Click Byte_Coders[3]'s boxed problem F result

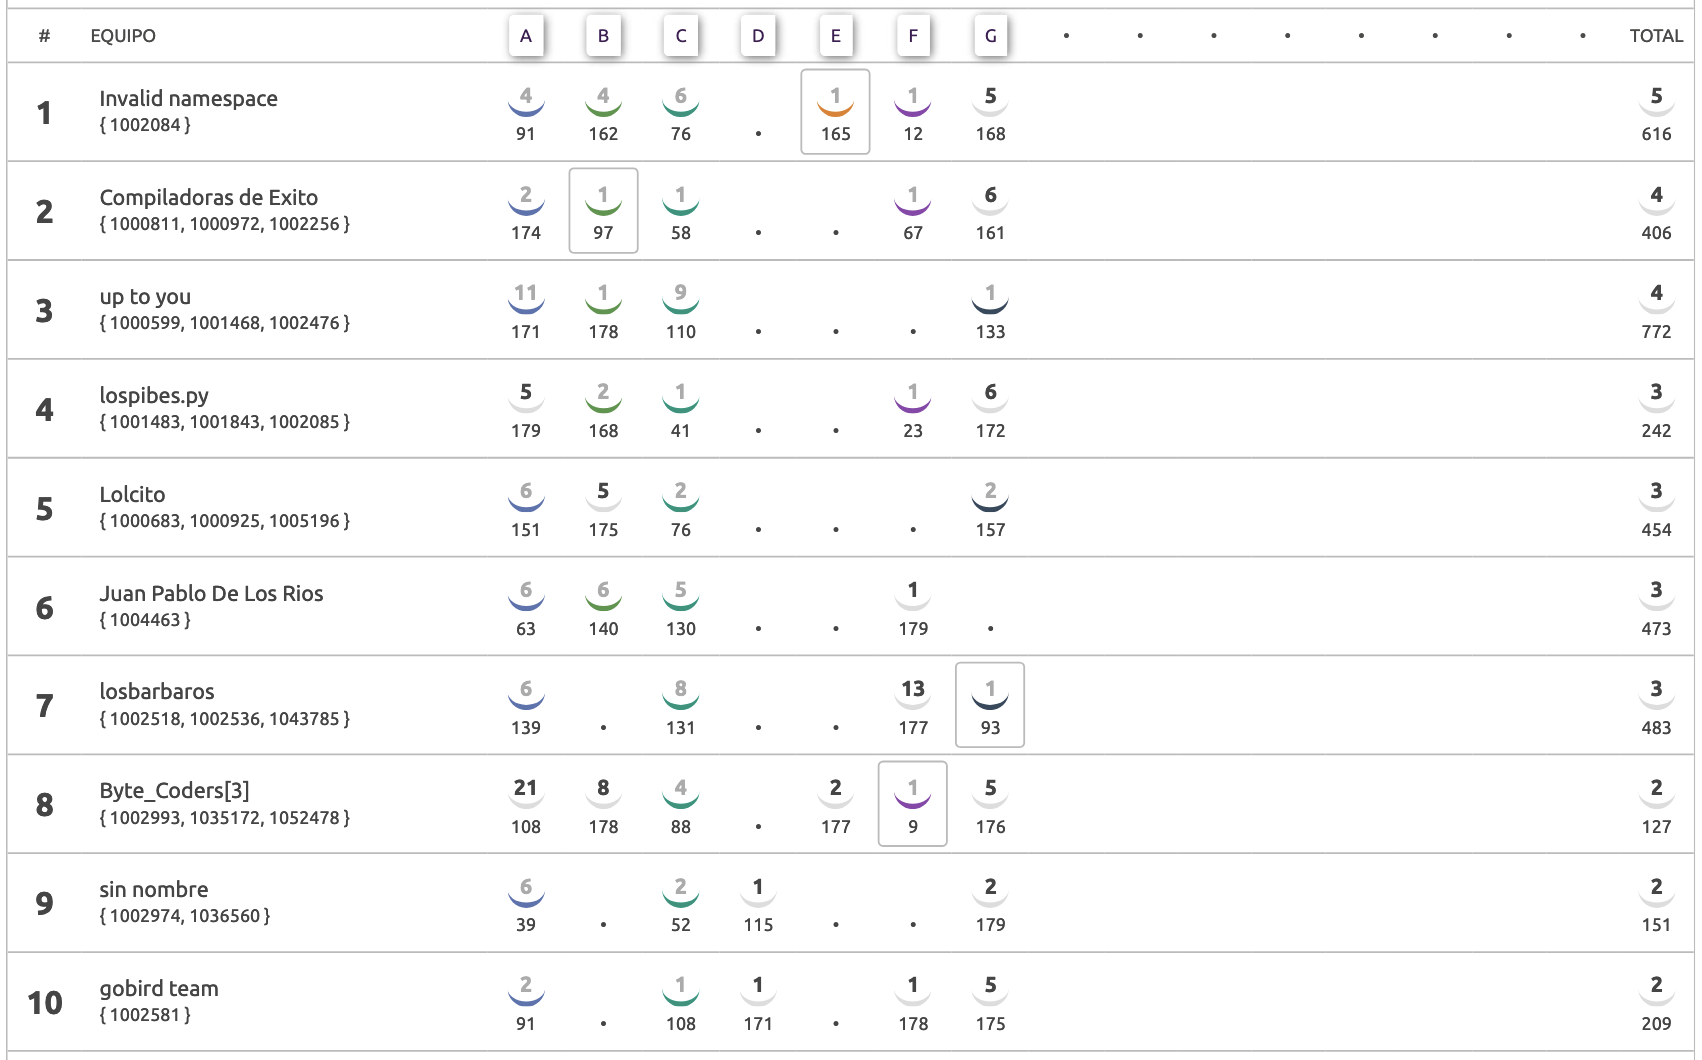coord(913,804)
